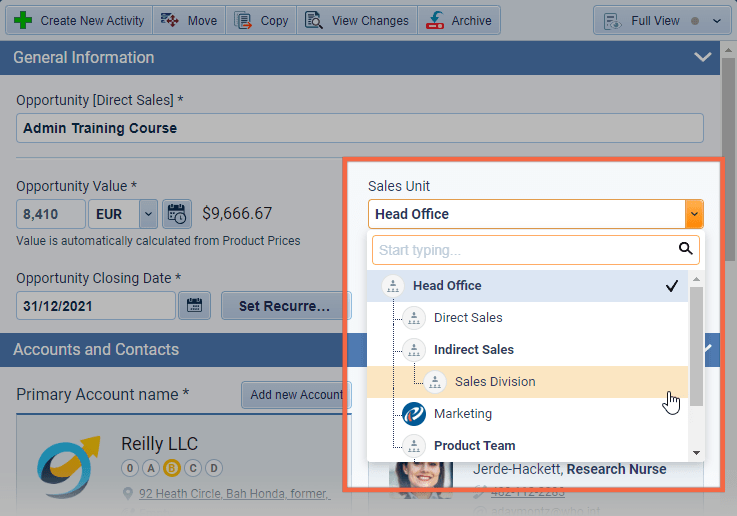Select the Marketing sales unit
Viewport: 737px width, 516px height.
pos(462,414)
